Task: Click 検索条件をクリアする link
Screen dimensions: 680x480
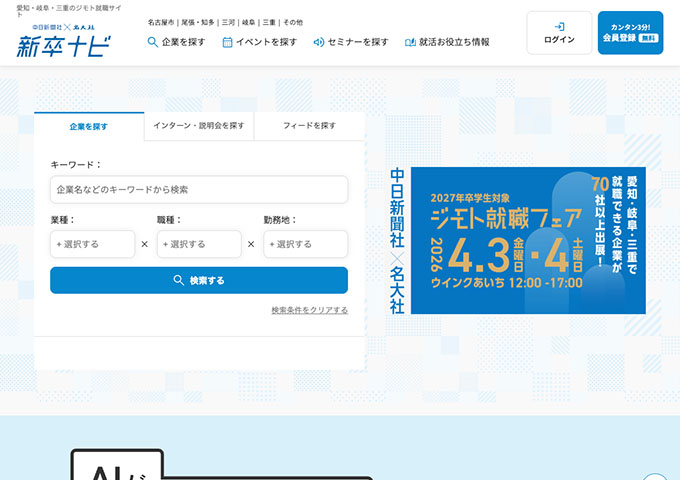Action: [310, 310]
